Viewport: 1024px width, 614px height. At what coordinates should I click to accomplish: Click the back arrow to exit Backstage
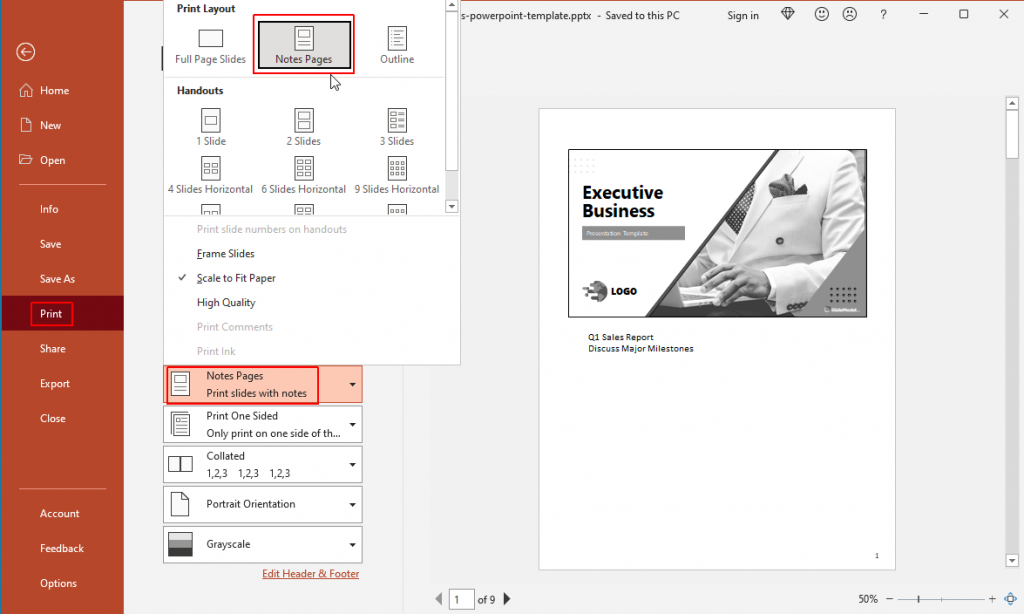tap(25, 52)
